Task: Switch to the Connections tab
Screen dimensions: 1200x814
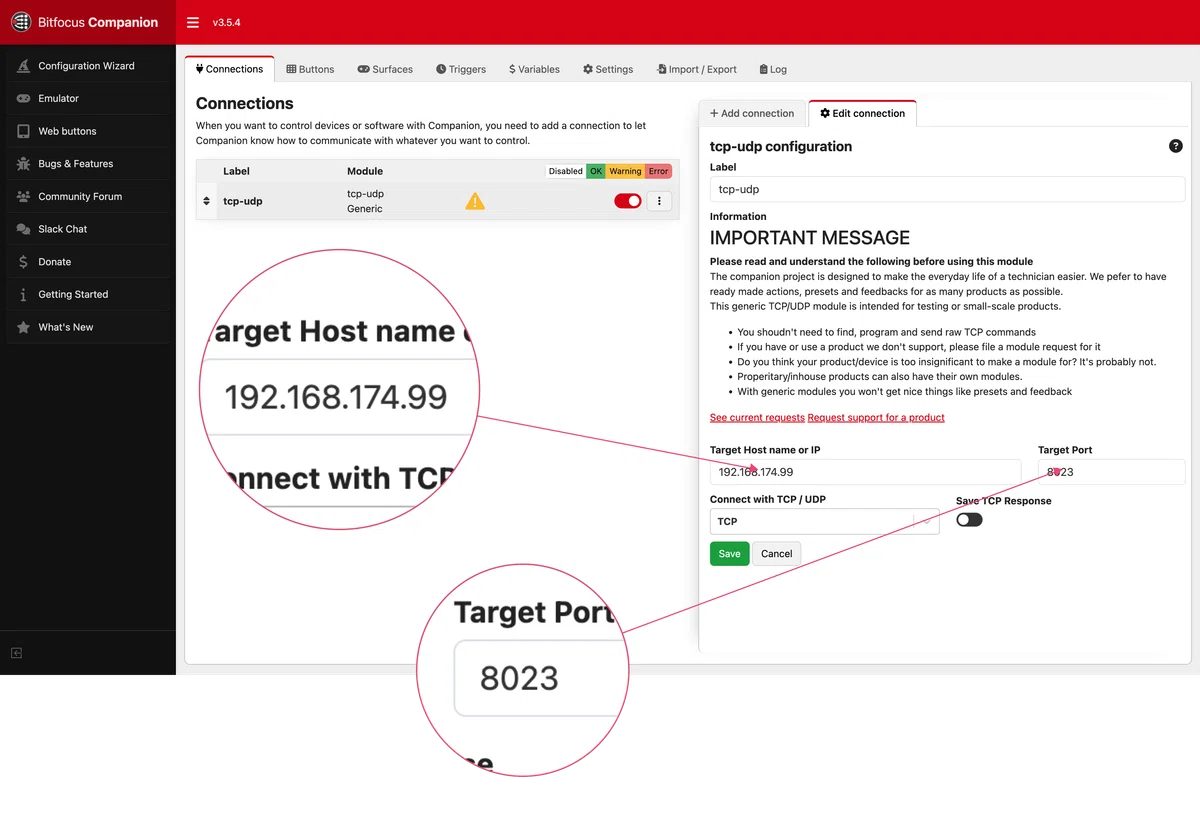Action: tap(229, 69)
